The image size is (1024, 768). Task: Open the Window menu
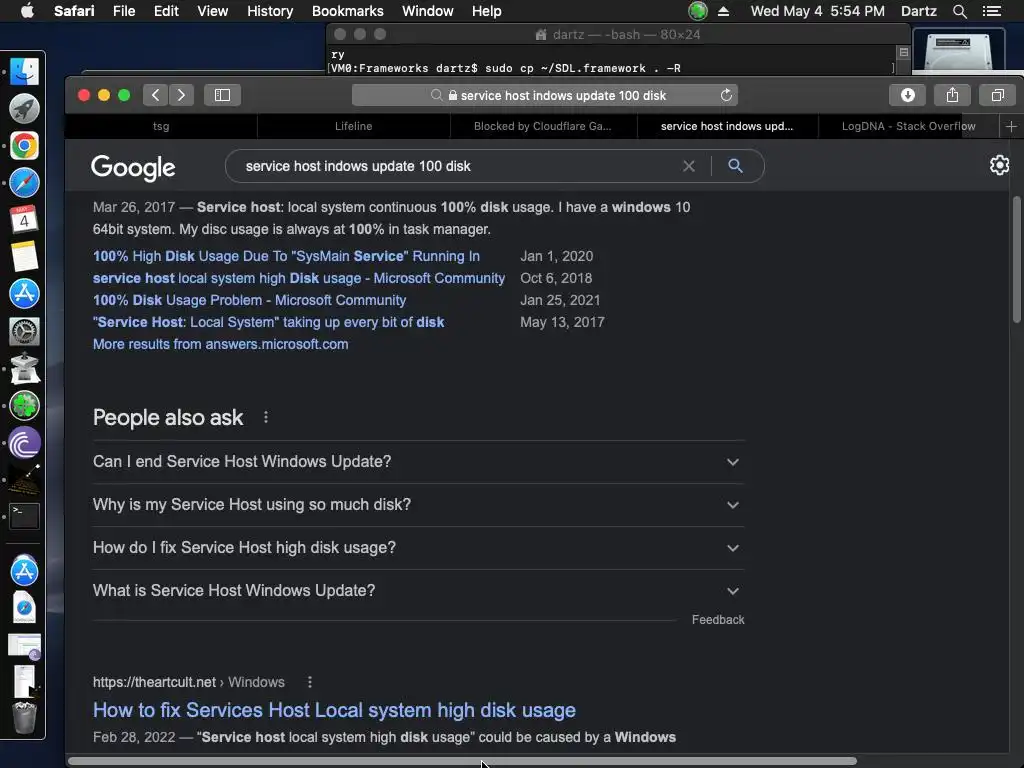(x=427, y=11)
